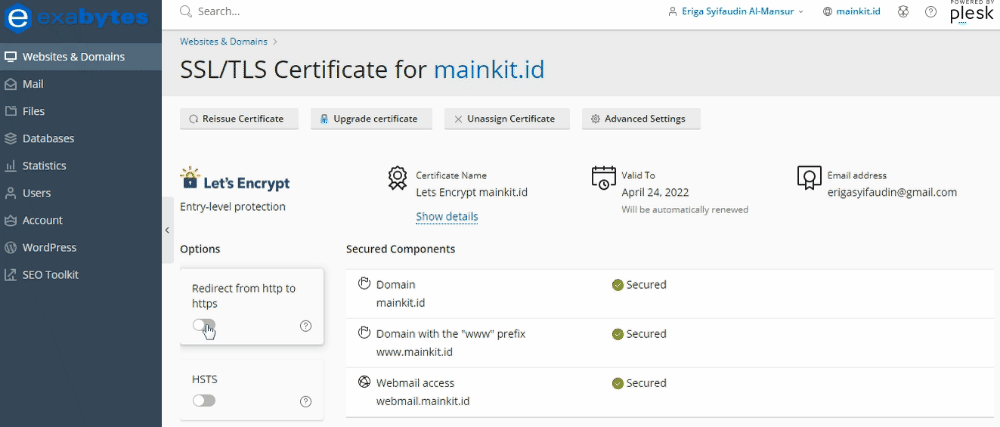The height and width of the screenshot is (427, 1000).
Task: Click the Statistics bar chart icon
Action: (x=10, y=166)
